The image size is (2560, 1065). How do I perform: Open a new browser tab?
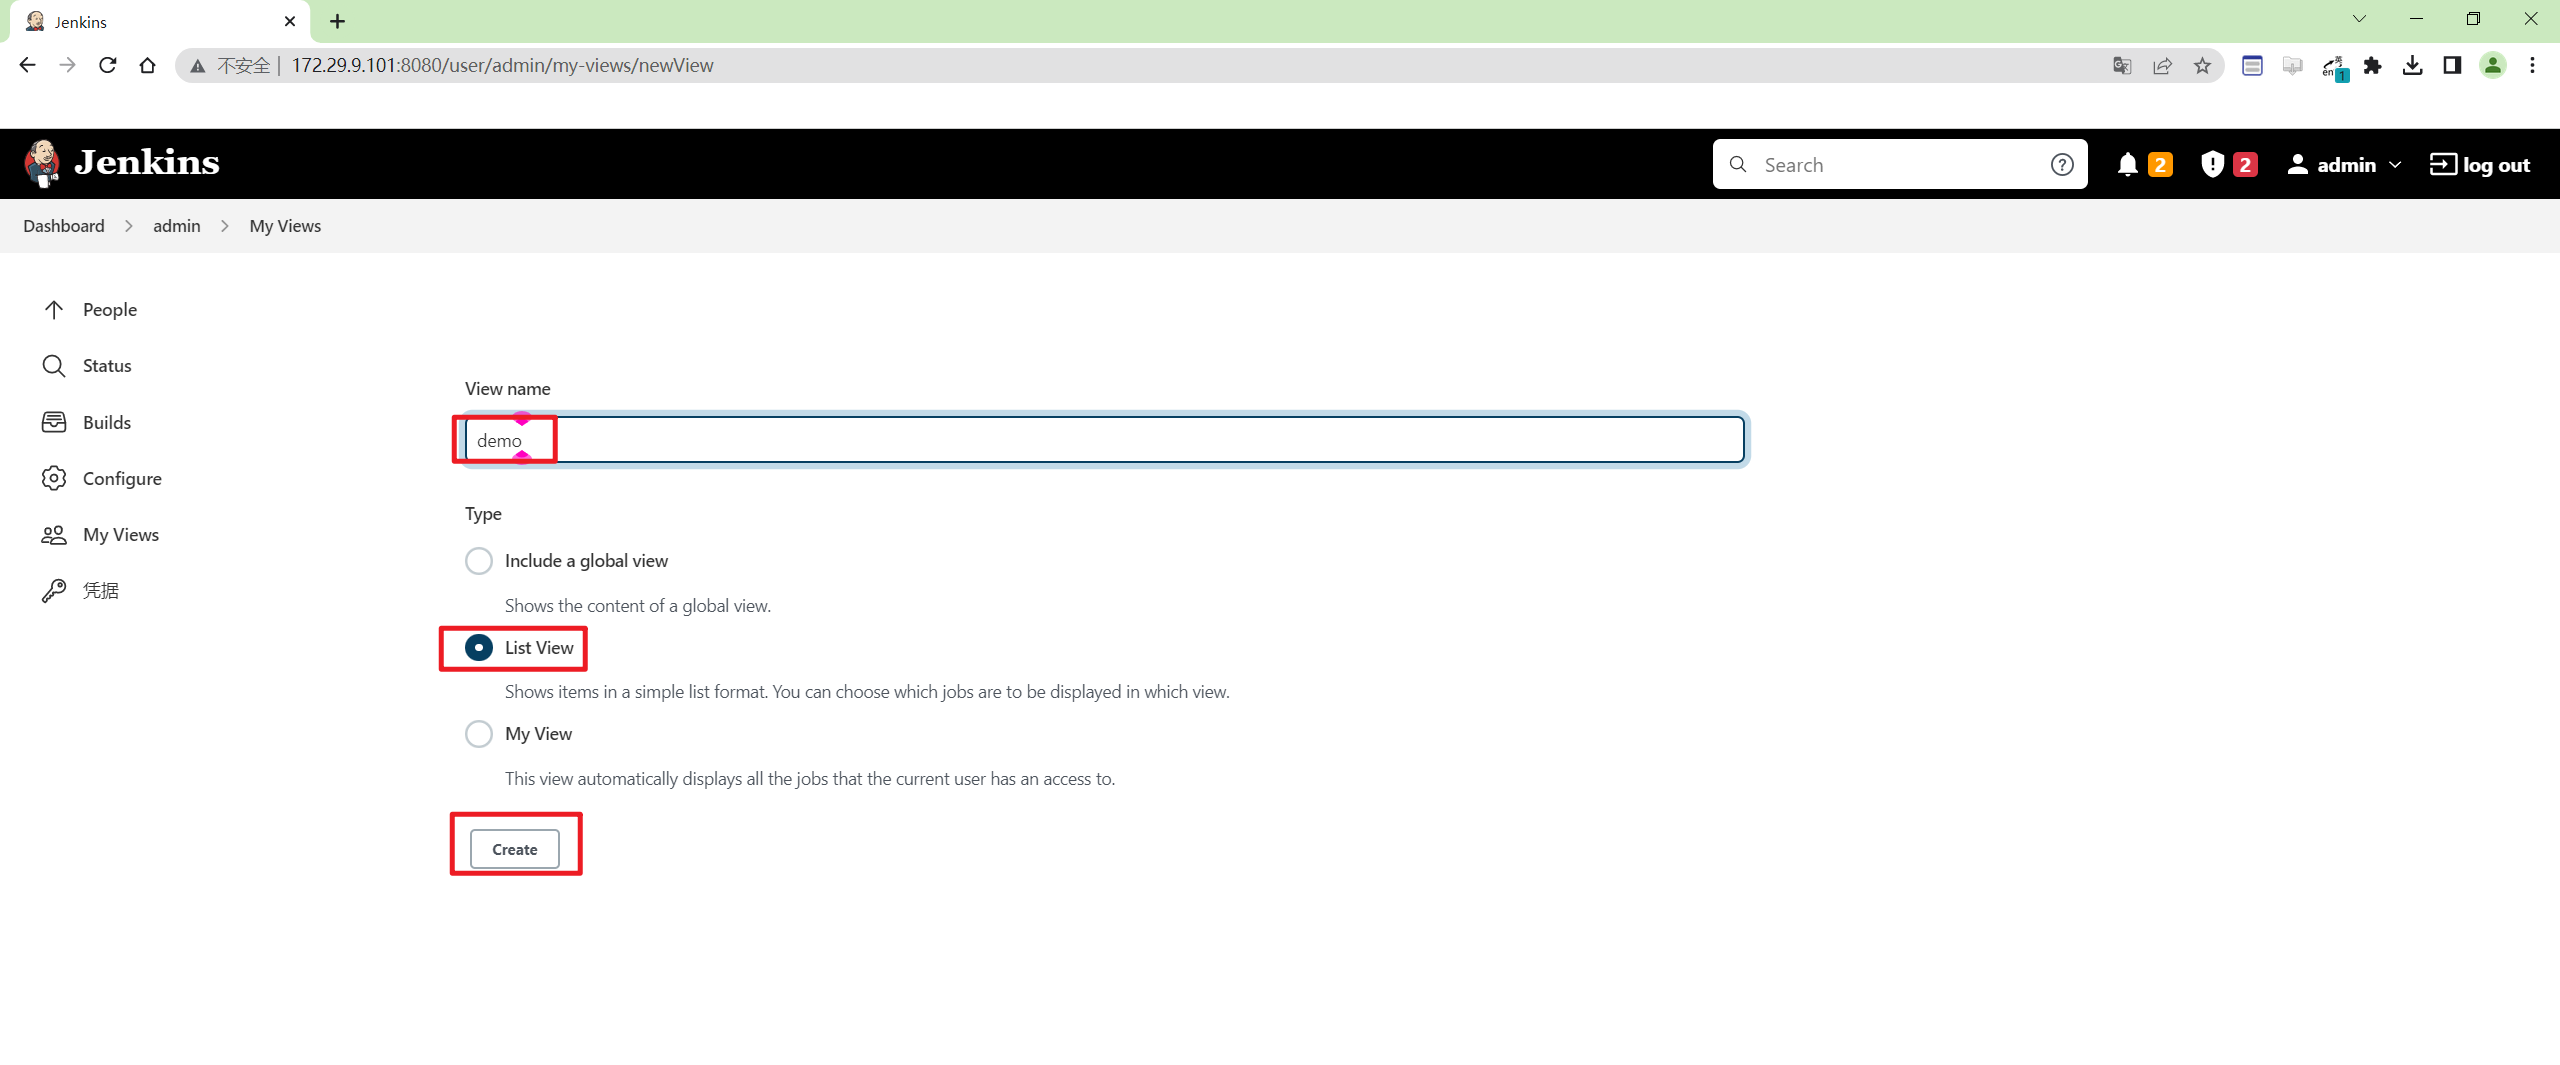[338, 21]
